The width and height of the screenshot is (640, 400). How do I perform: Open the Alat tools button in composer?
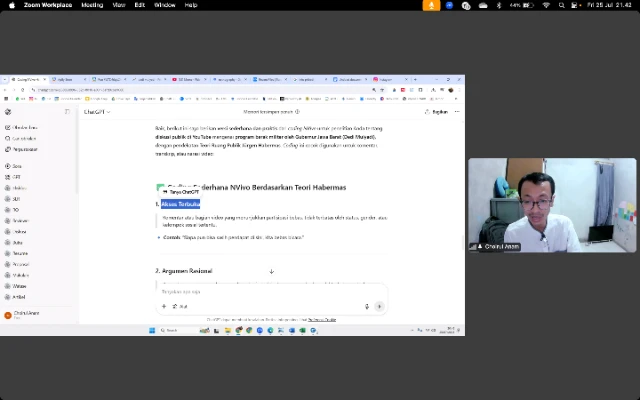click(x=180, y=306)
